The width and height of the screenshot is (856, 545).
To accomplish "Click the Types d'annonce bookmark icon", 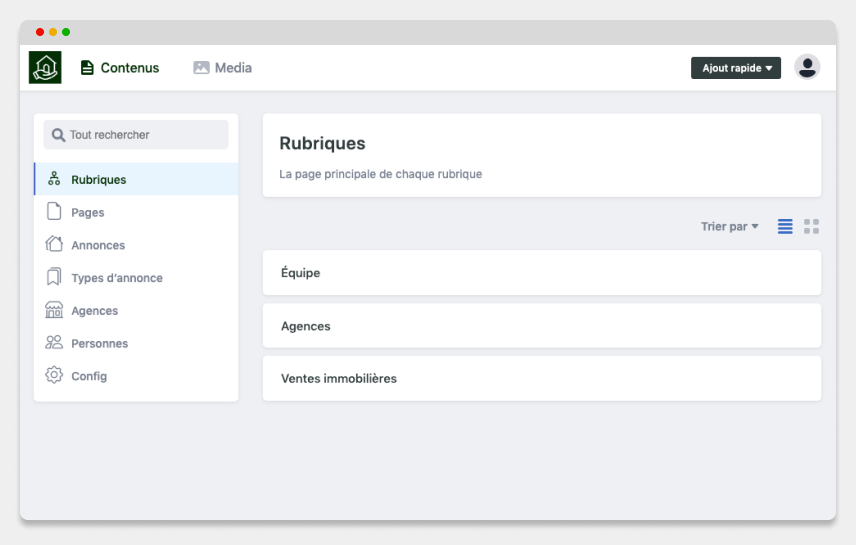I will click(54, 277).
